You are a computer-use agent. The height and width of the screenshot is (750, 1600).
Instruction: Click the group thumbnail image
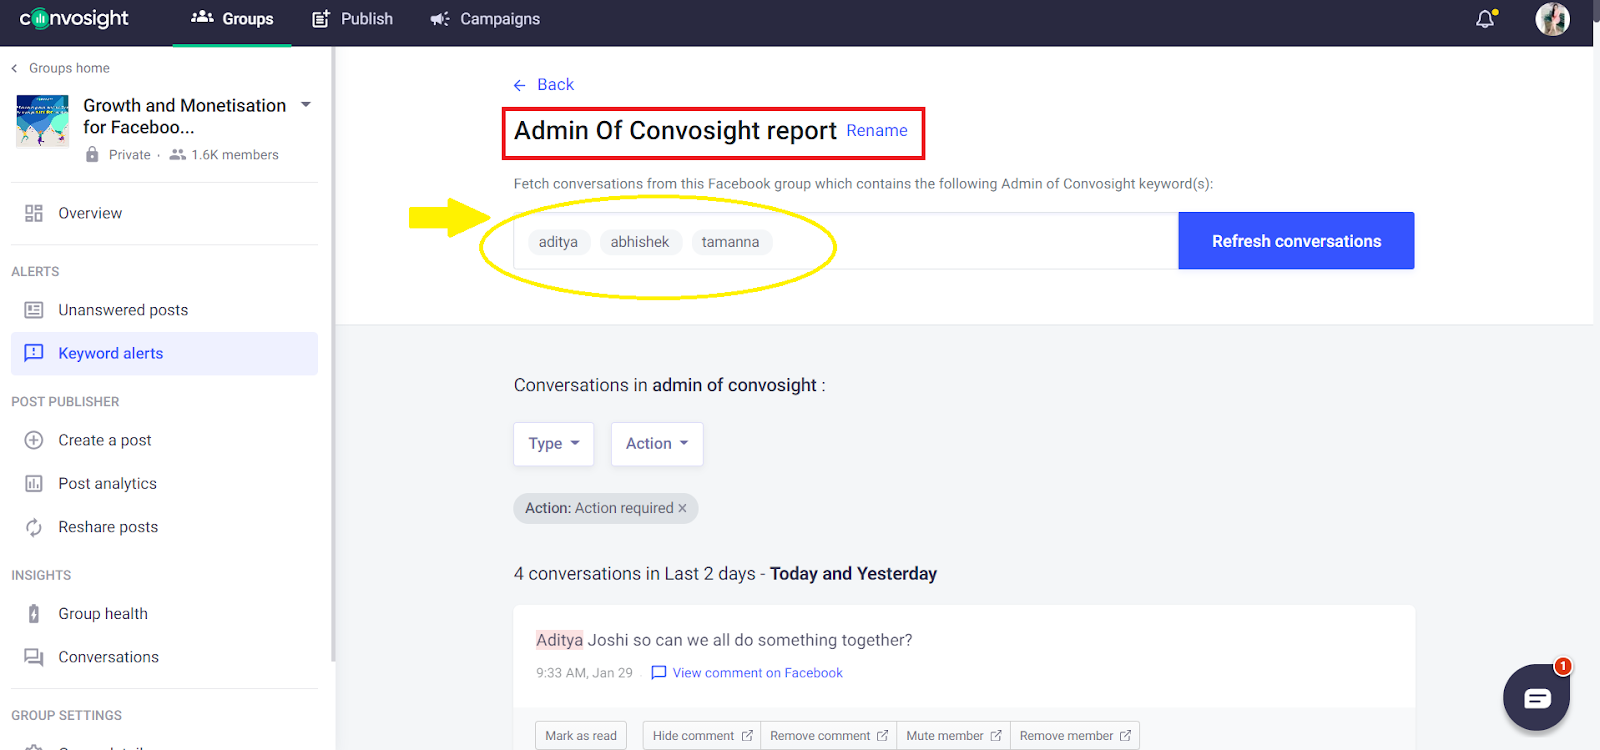pos(42,121)
